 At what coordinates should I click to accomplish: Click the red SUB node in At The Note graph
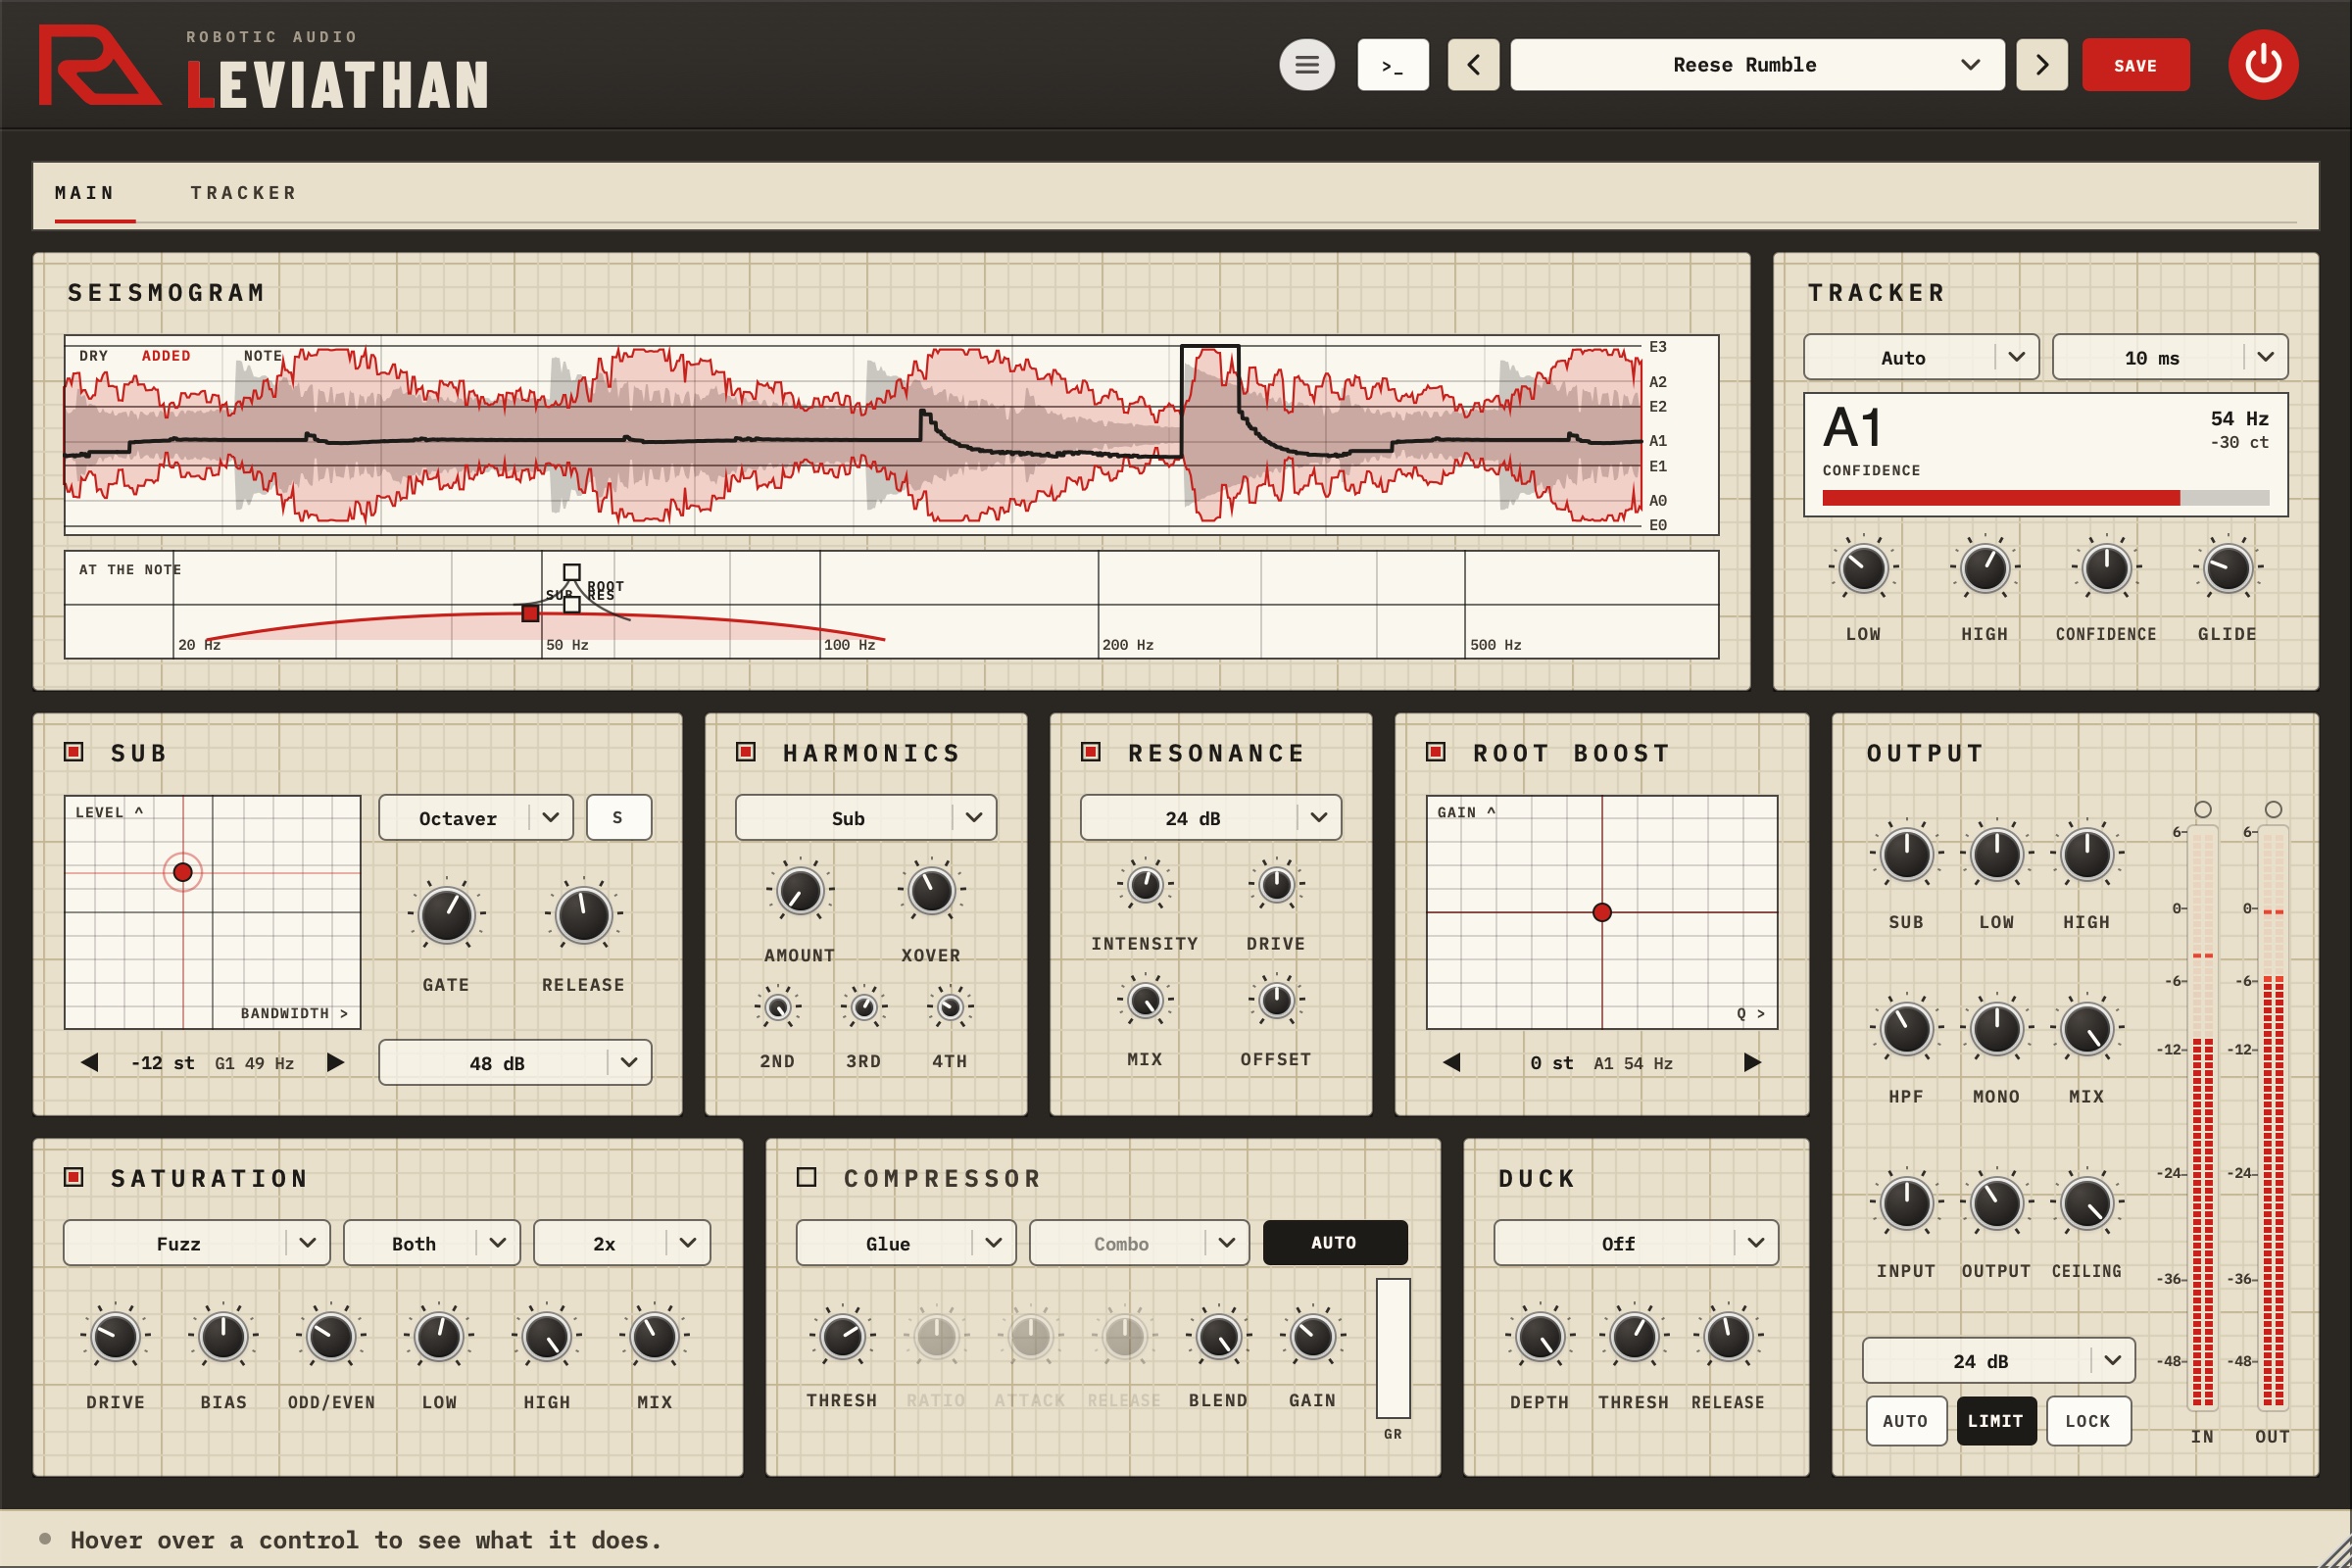point(531,613)
